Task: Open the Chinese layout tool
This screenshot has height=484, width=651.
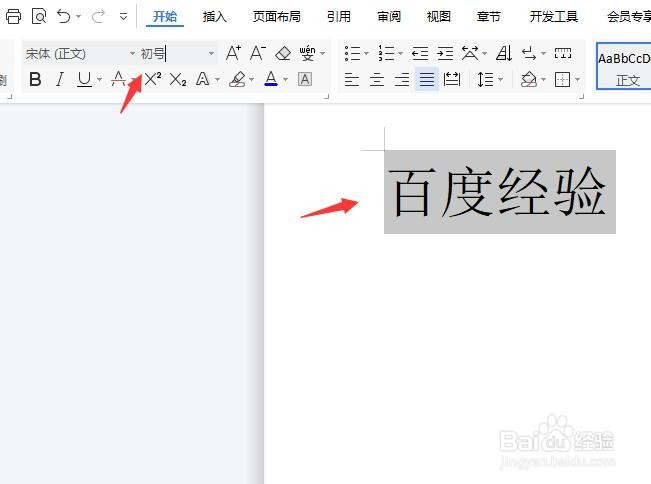Action: click(x=470, y=53)
